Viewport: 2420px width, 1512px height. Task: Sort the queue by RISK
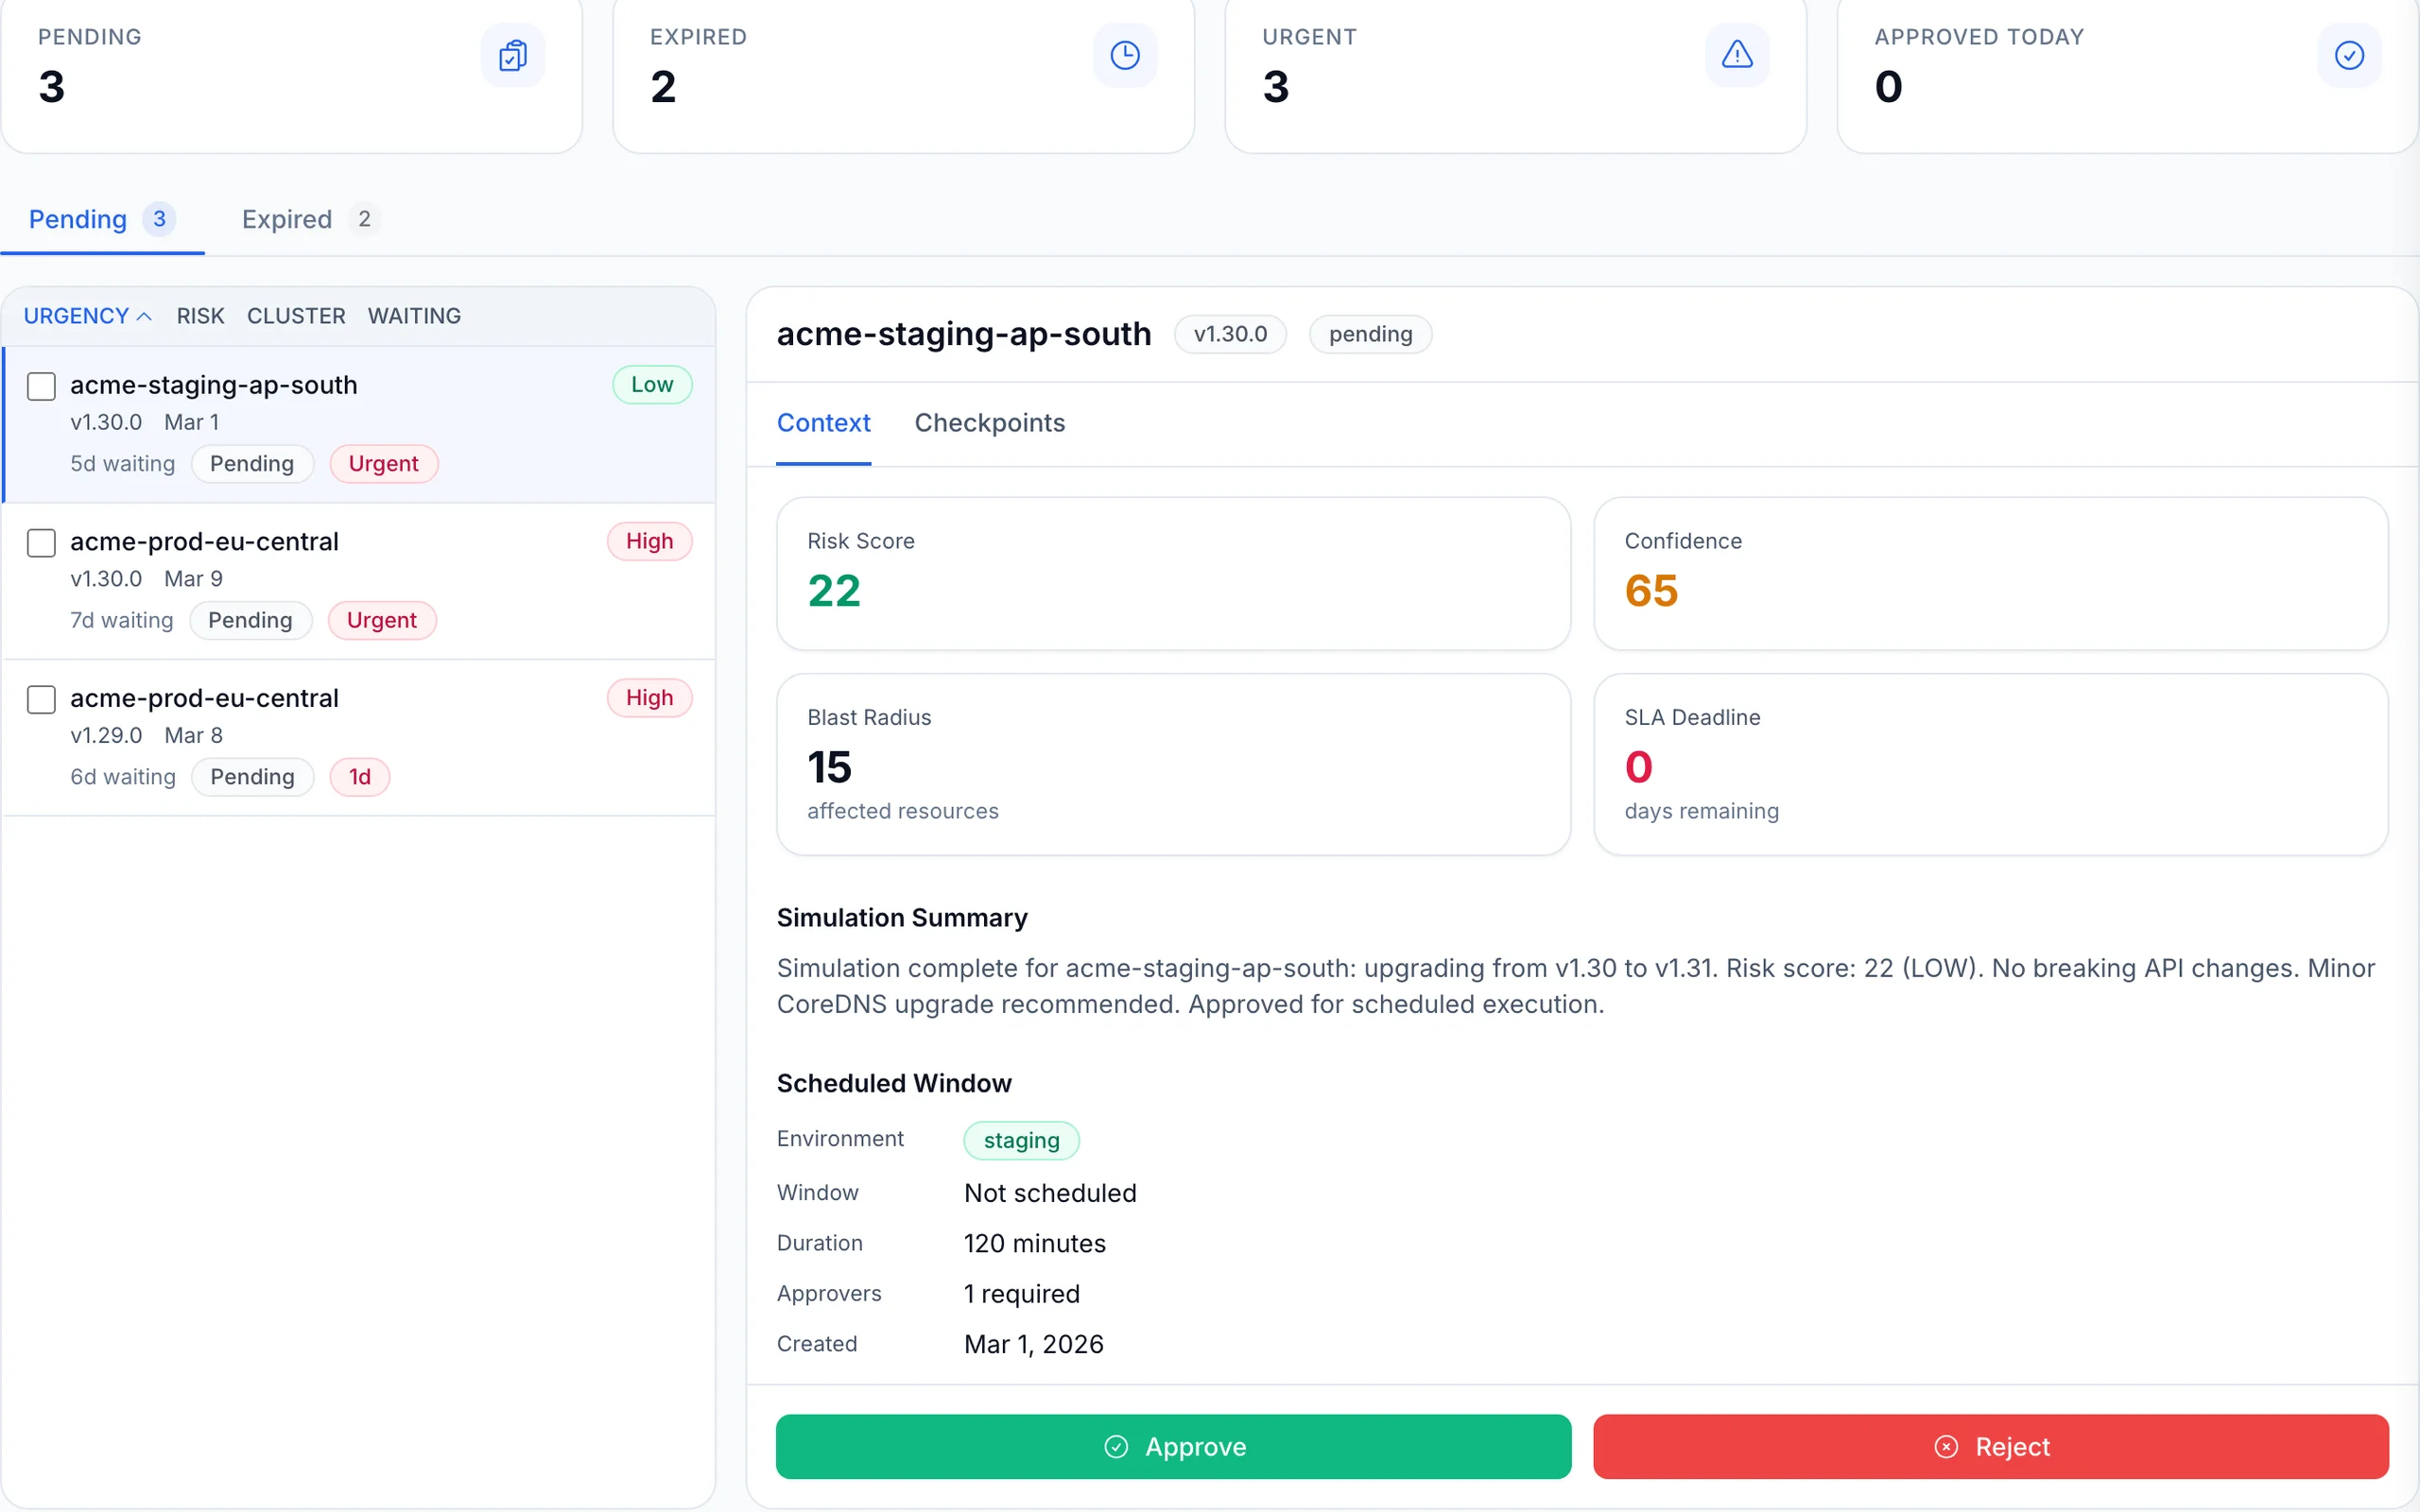coord(200,315)
